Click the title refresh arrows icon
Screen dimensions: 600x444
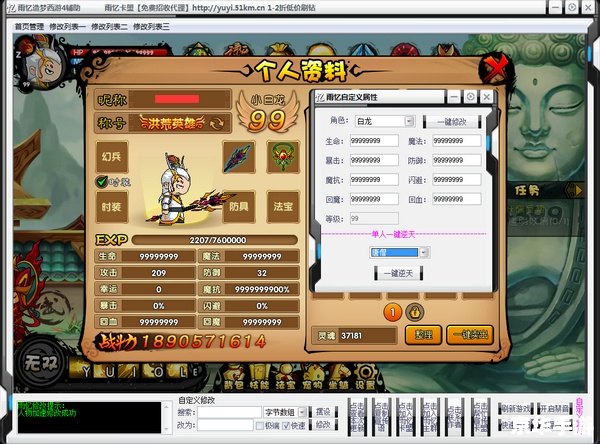point(217,123)
